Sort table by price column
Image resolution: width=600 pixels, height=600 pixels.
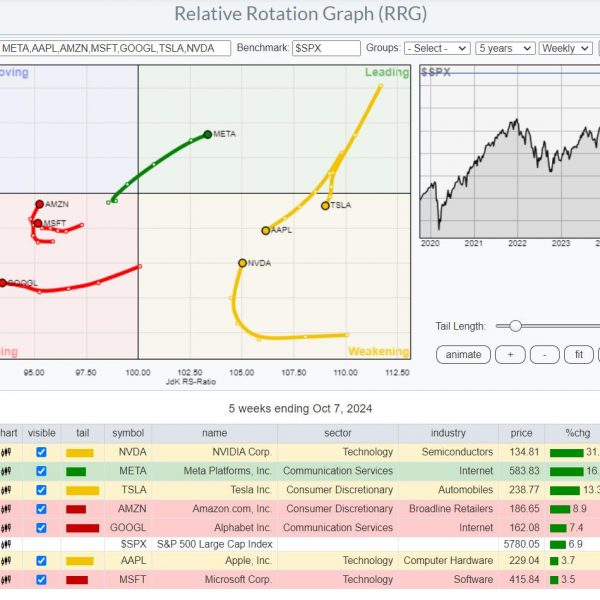(x=521, y=433)
